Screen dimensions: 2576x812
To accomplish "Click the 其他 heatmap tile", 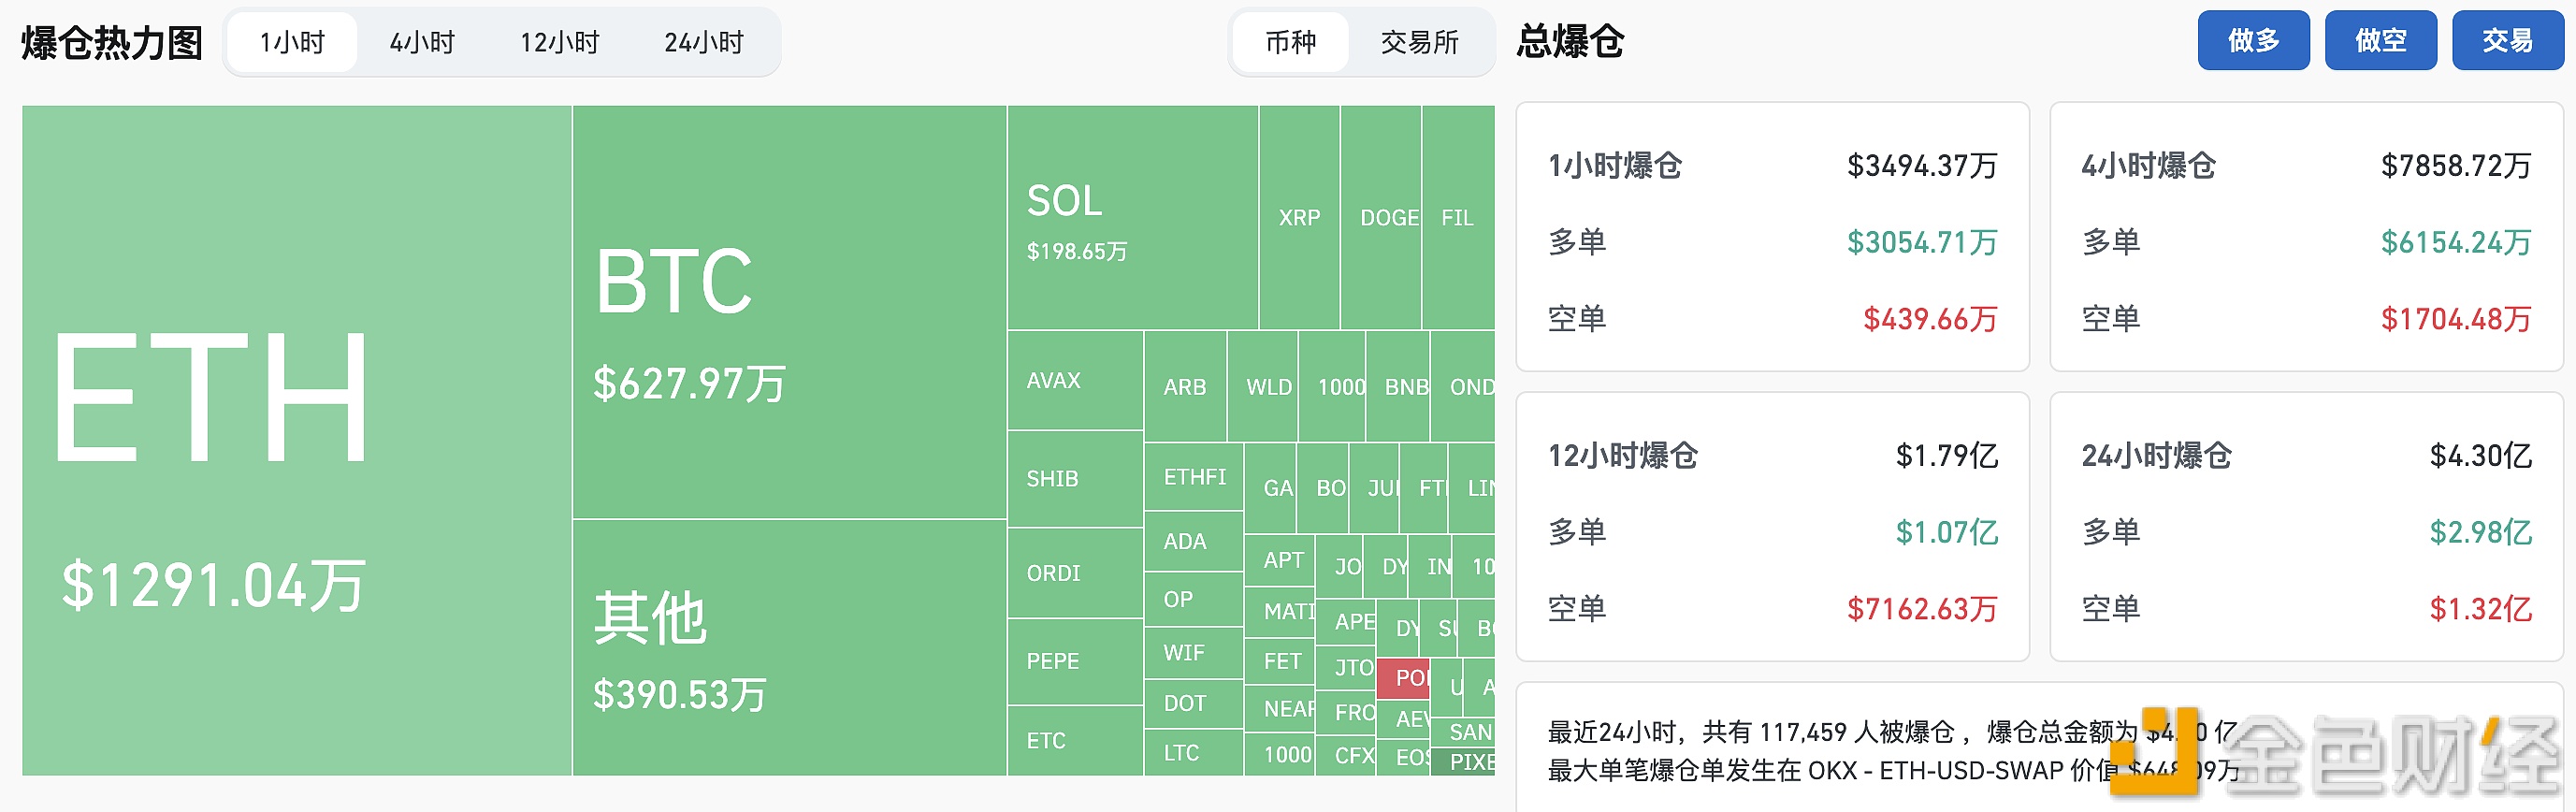I will (x=790, y=648).
